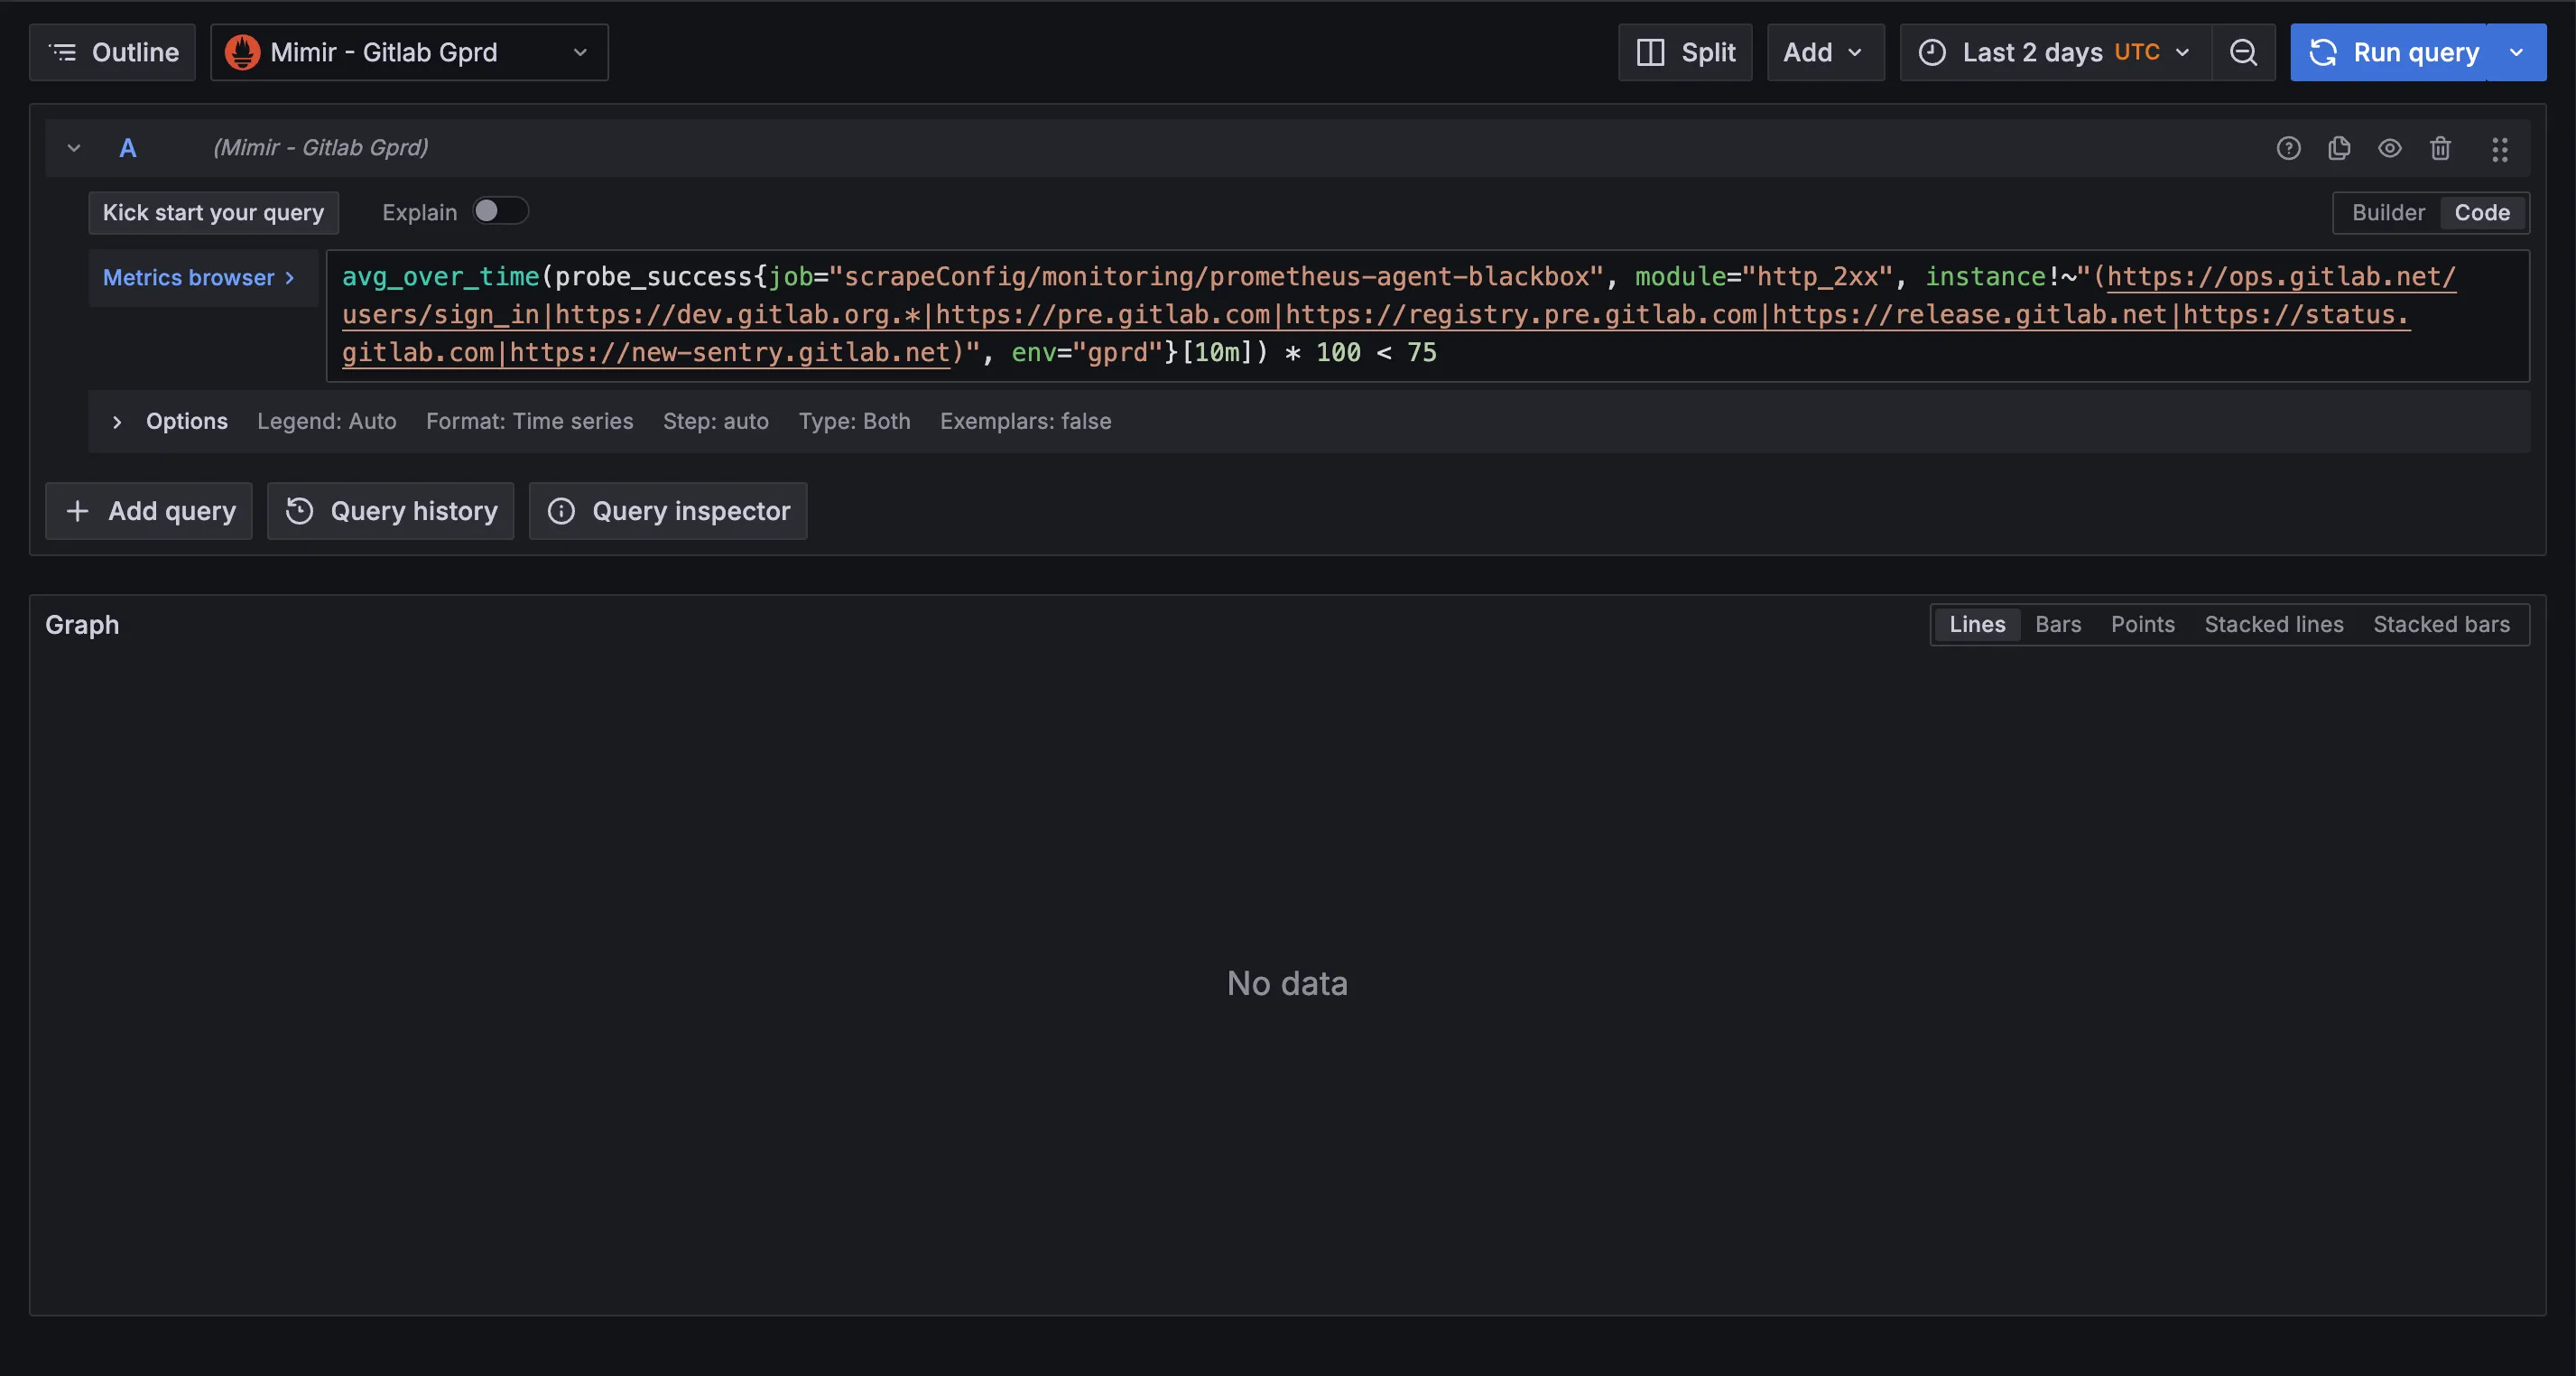Viewport: 2576px width, 1376px height.
Task: Open the Mimir - Gitlab Gprd datasource picker
Action: click(409, 52)
